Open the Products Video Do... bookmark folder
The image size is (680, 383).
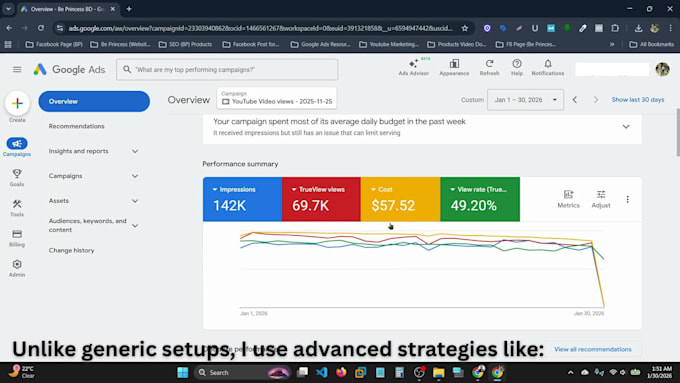[x=457, y=44]
